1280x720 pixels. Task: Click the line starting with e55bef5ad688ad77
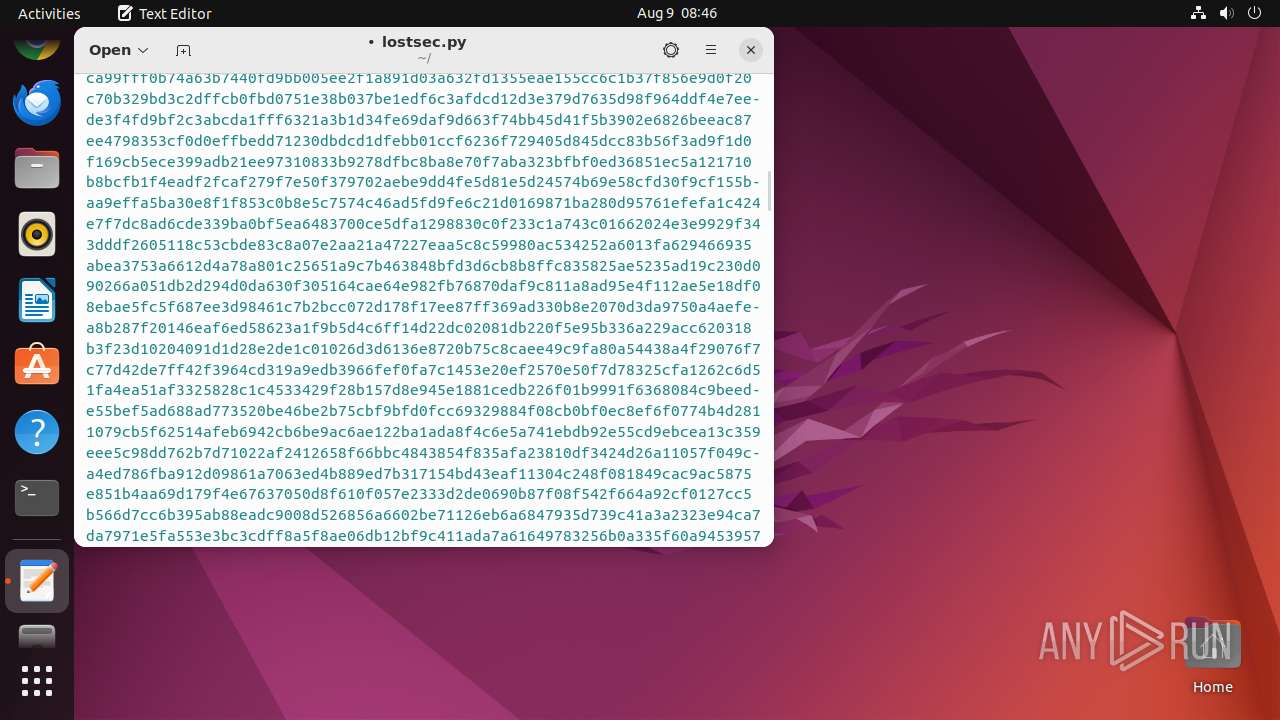(x=423, y=411)
